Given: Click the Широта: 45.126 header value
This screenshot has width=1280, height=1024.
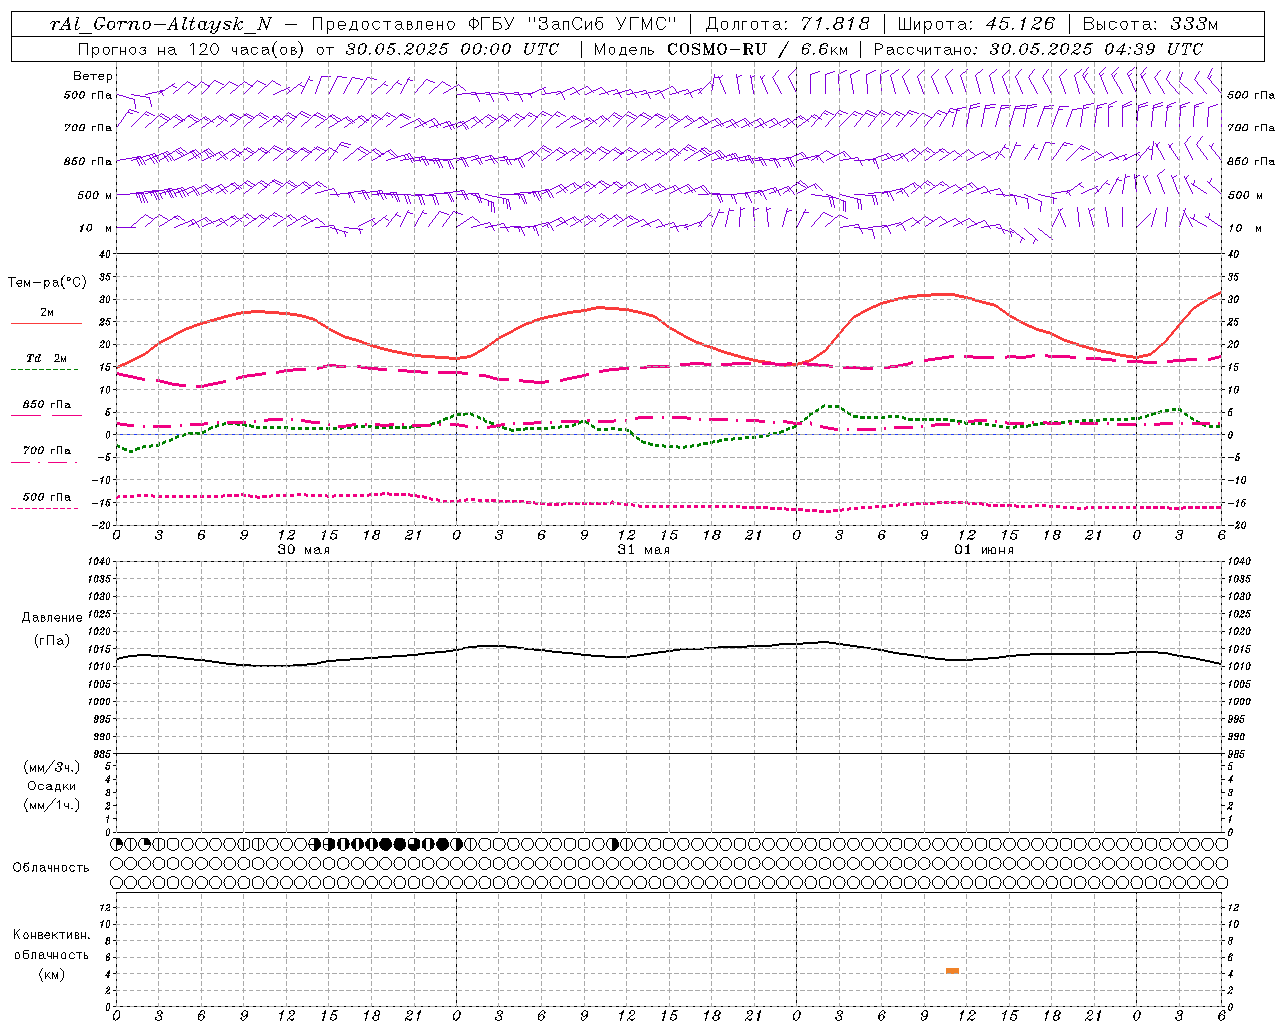Looking at the screenshot, I should pos(976,24).
